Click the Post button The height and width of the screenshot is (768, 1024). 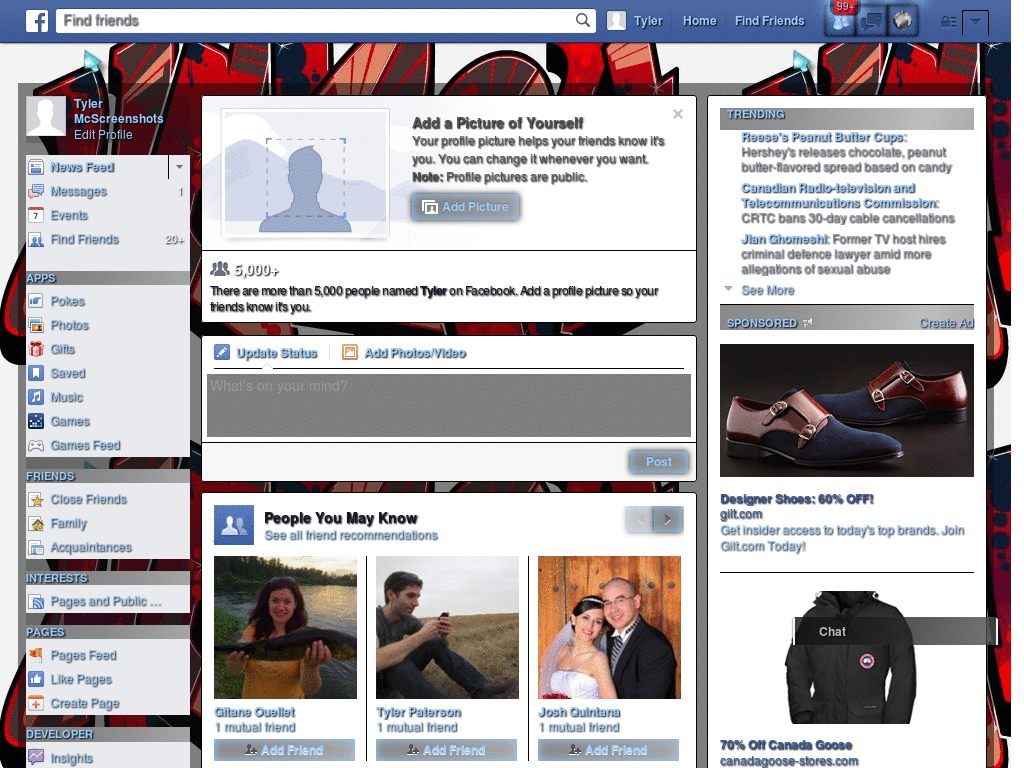pyautogui.click(x=659, y=462)
